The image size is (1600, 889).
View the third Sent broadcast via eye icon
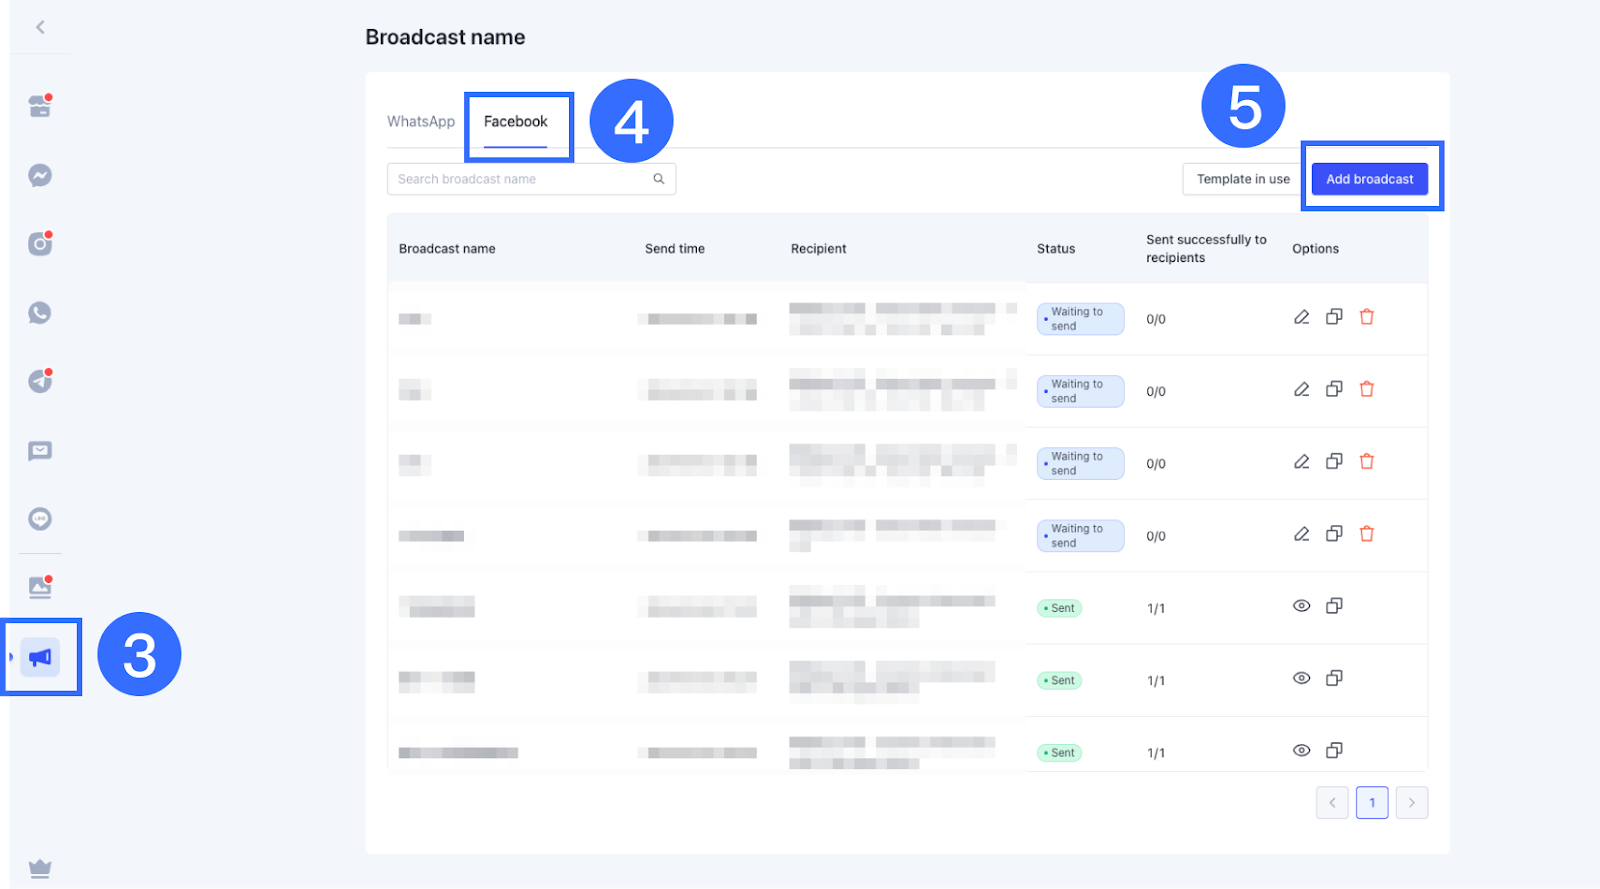tap(1301, 750)
